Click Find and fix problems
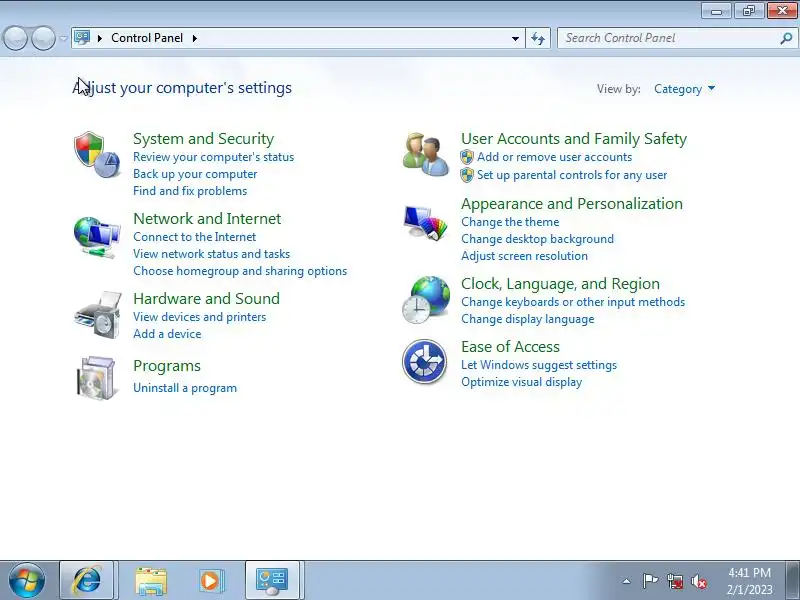800x600 pixels. [x=190, y=191]
